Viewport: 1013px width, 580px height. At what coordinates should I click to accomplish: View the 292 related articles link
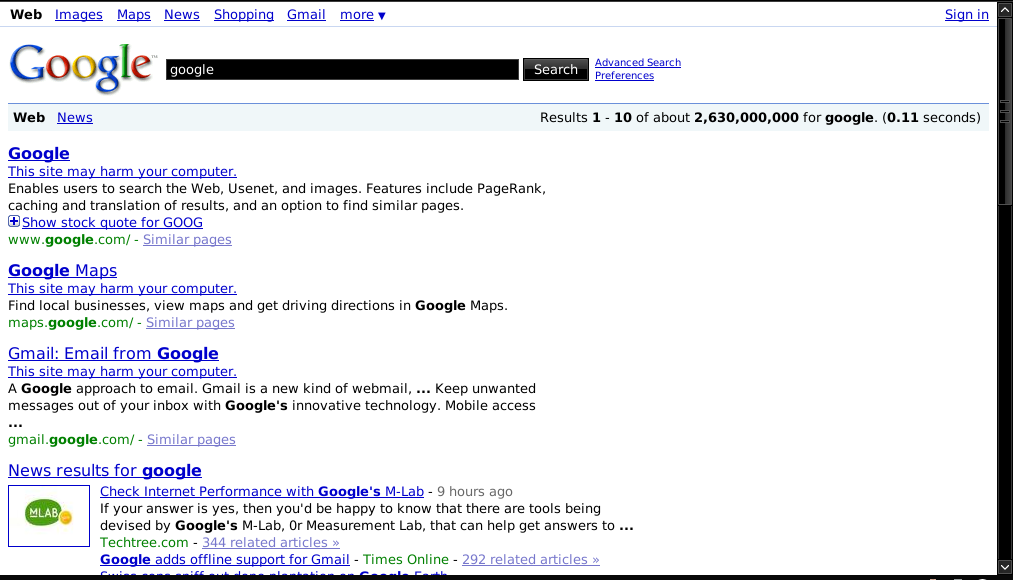tap(530, 559)
